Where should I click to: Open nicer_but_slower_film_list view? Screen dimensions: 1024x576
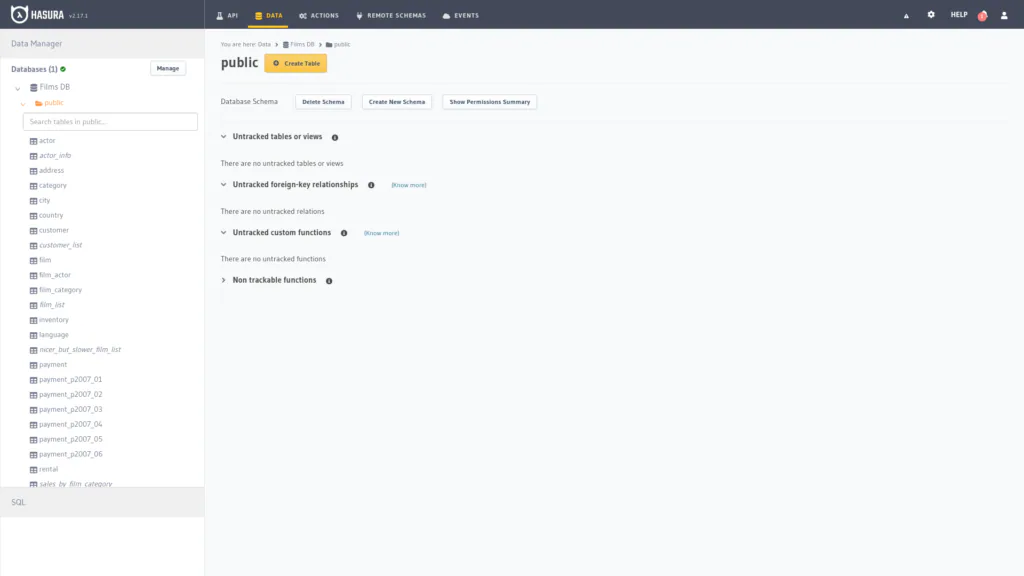pos(80,350)
